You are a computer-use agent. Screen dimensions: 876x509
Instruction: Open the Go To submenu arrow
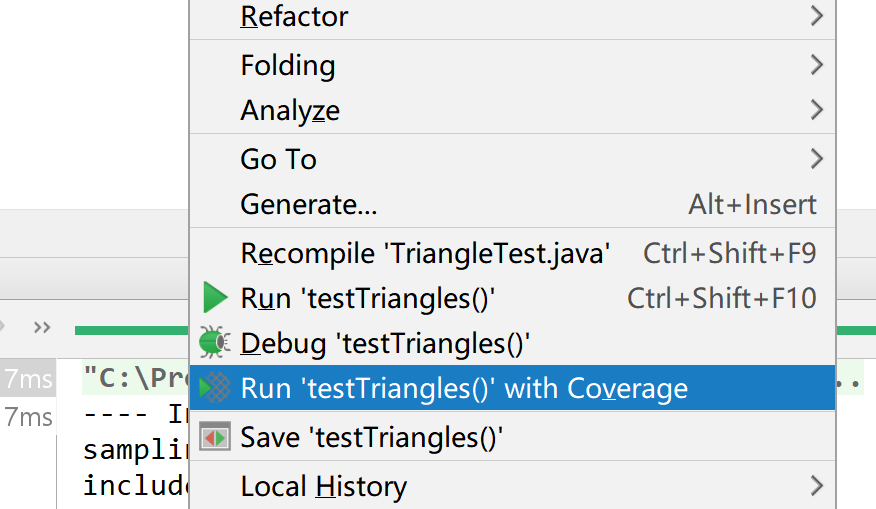click(x=816, y=158)
